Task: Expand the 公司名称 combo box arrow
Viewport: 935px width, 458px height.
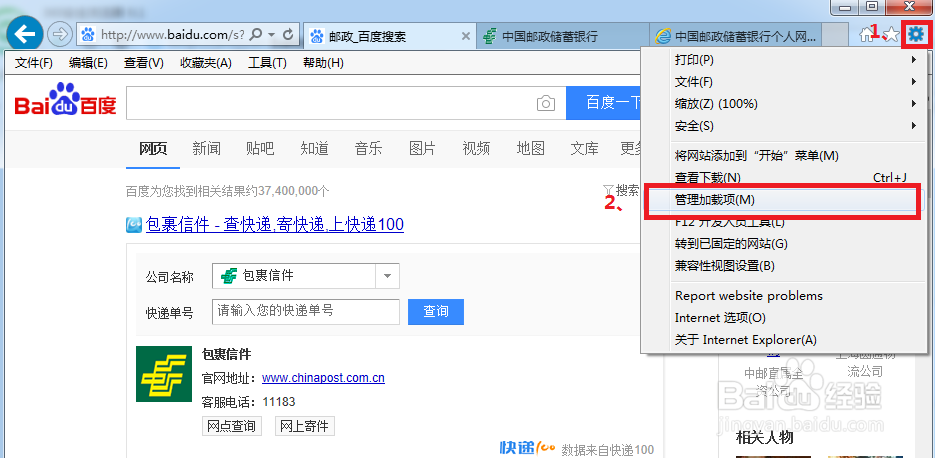Action: tap(387, 276)
